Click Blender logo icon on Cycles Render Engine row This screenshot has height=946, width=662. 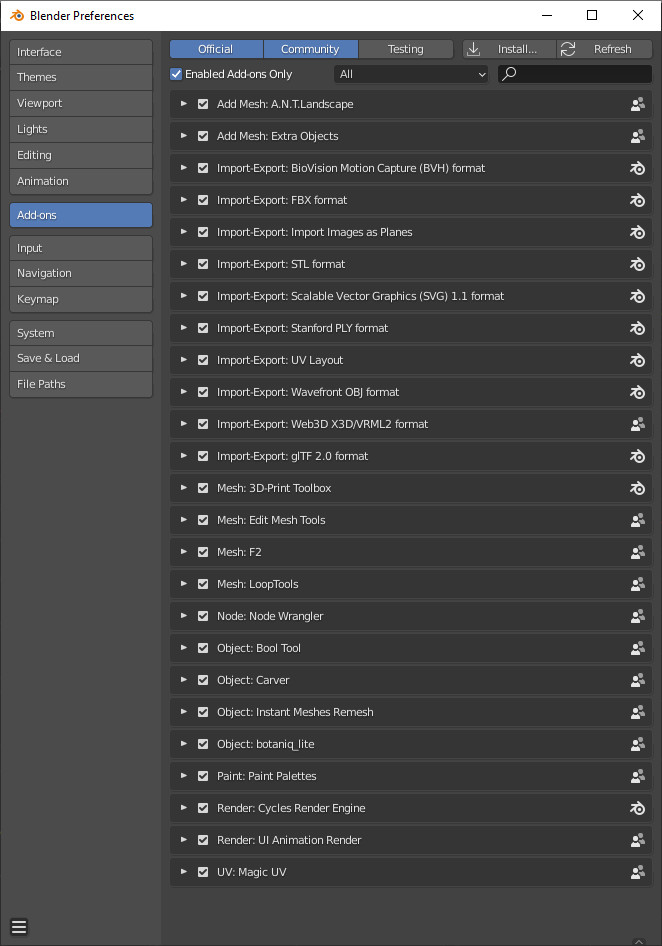coord(637,808)
